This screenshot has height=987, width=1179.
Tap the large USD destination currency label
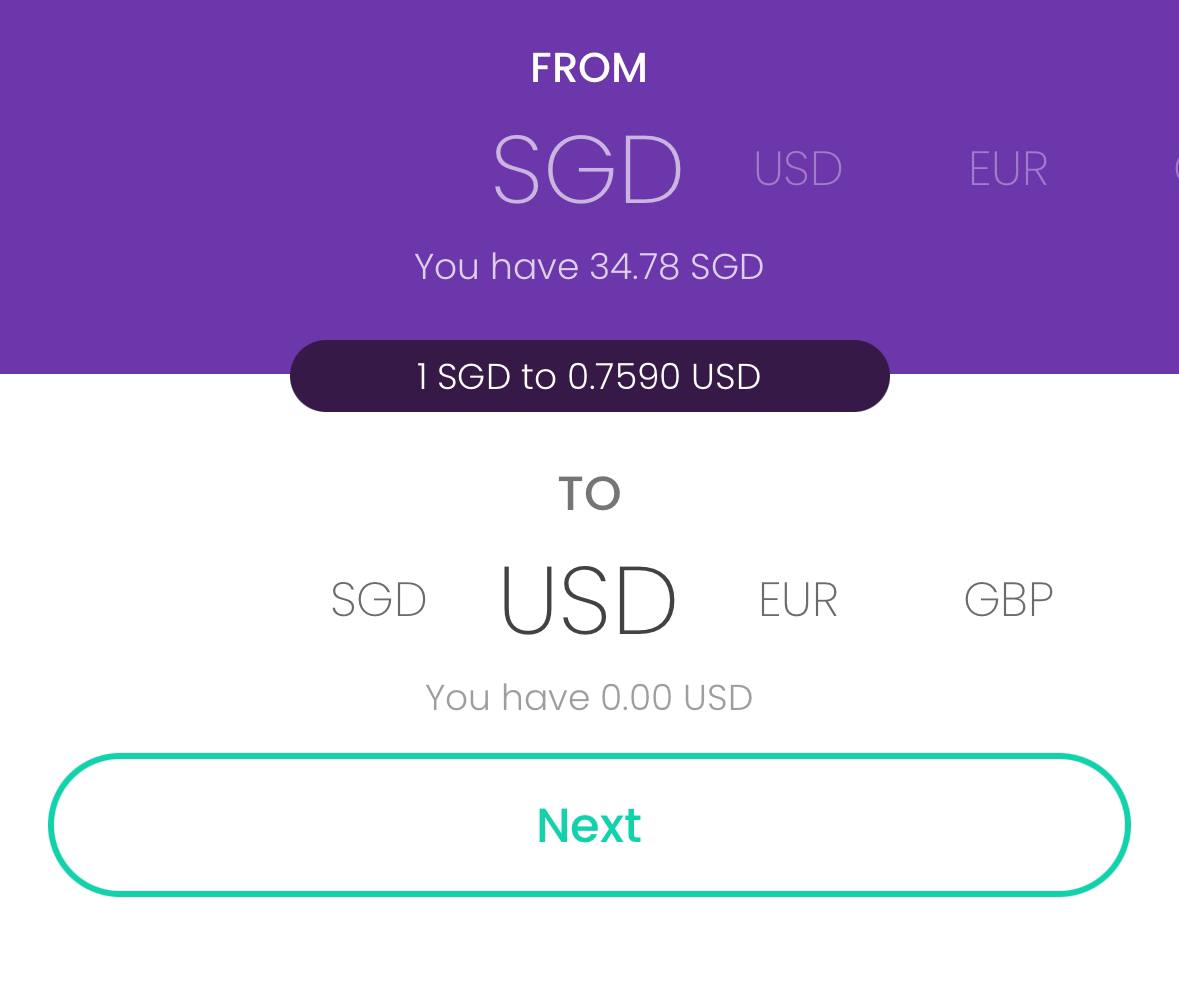[x=588, y=598]
